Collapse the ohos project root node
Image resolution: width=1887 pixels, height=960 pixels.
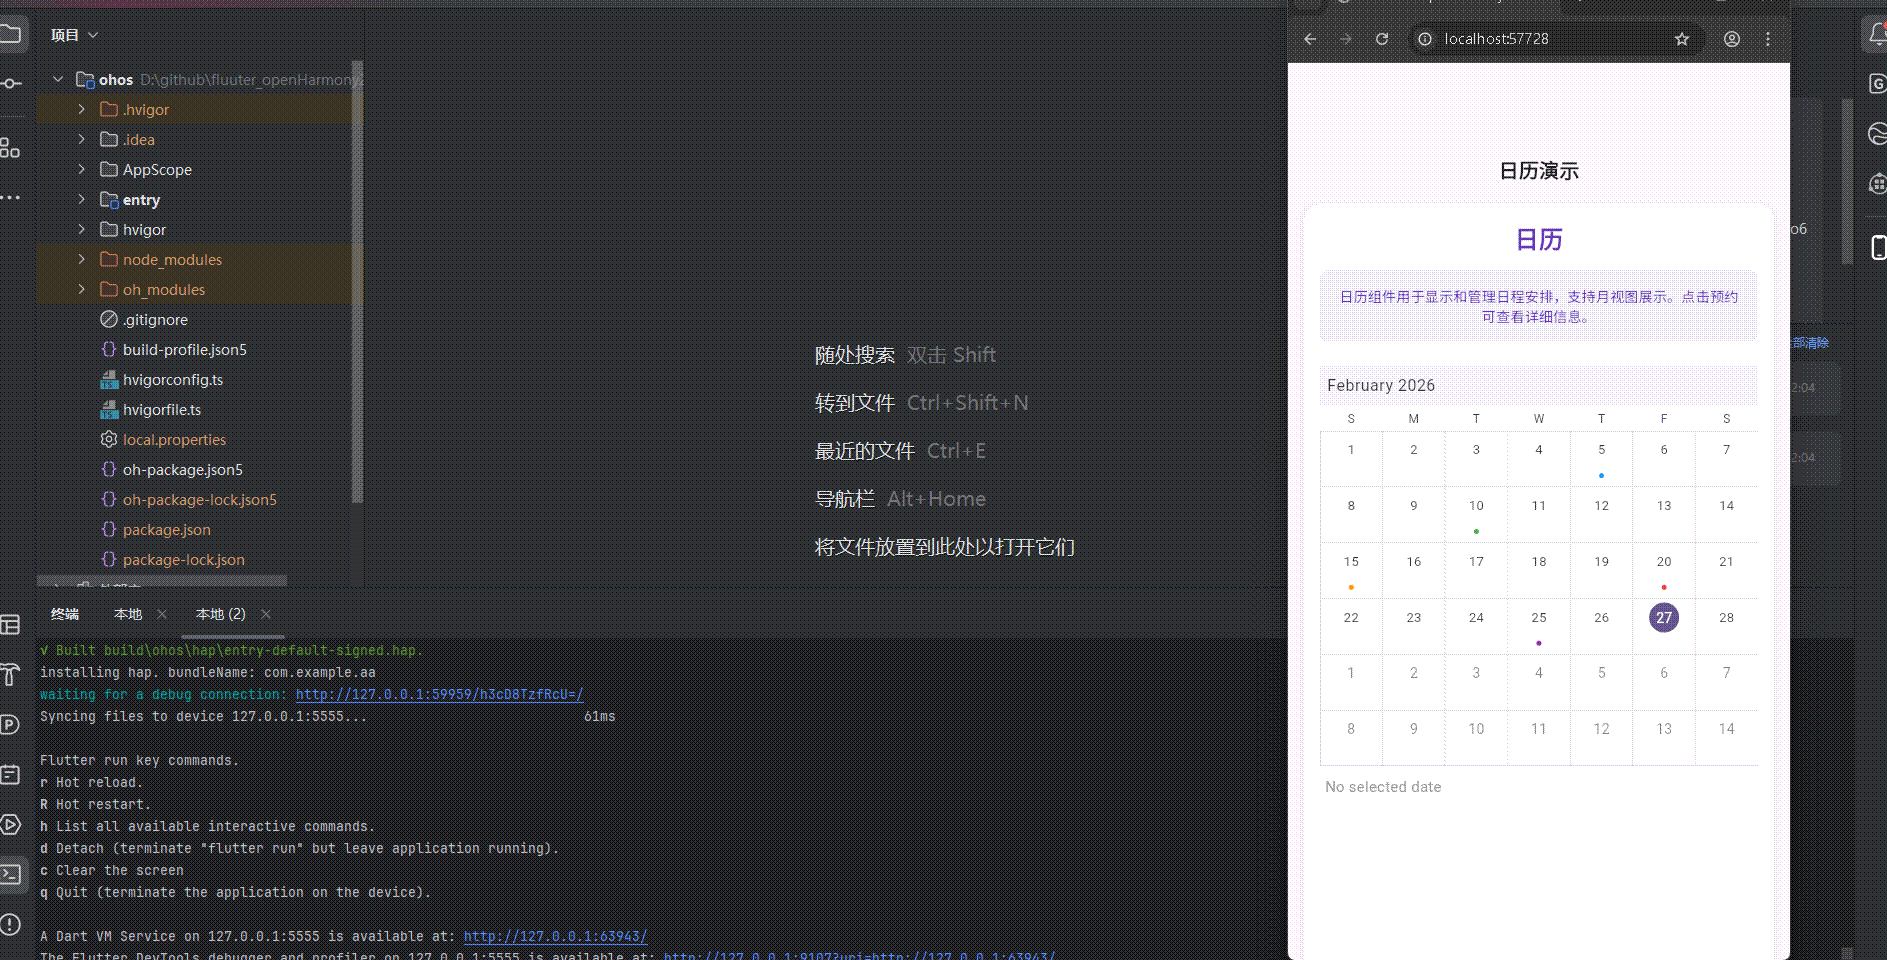coord(58,79)
